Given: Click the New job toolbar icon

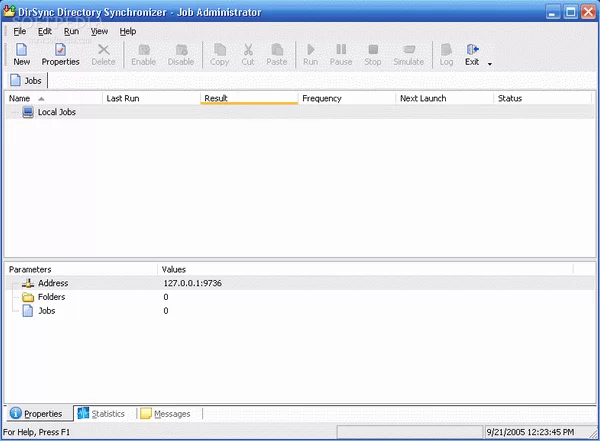Looking at the screenshot, I should 21,54.
